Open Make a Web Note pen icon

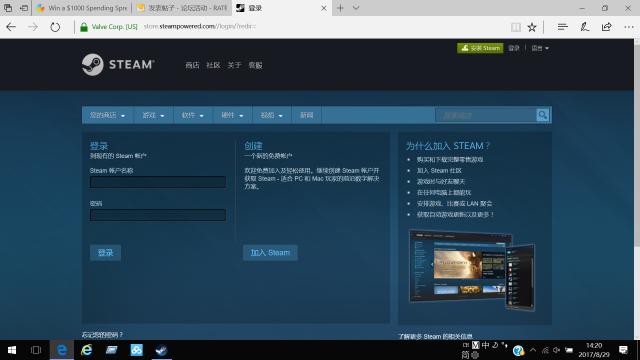click(584, 27)
